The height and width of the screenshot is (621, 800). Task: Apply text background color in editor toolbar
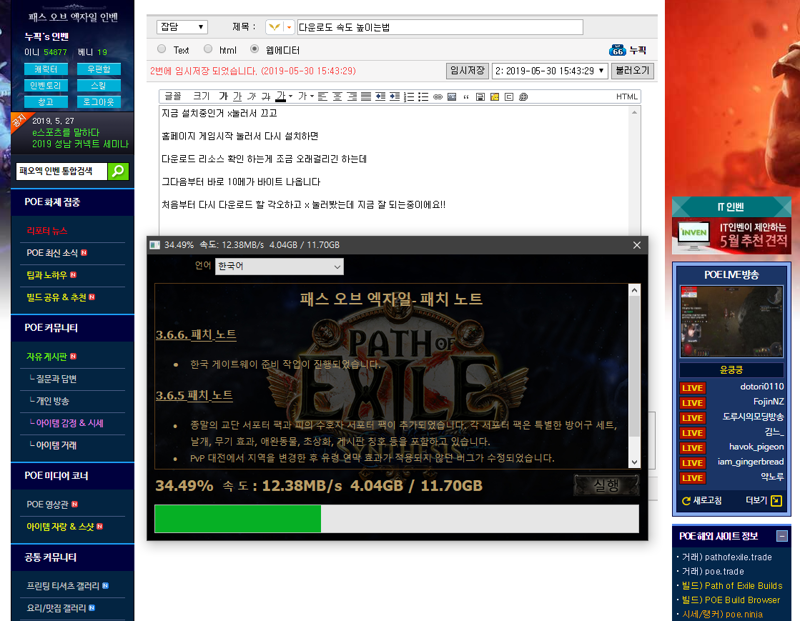pos(302,96)
